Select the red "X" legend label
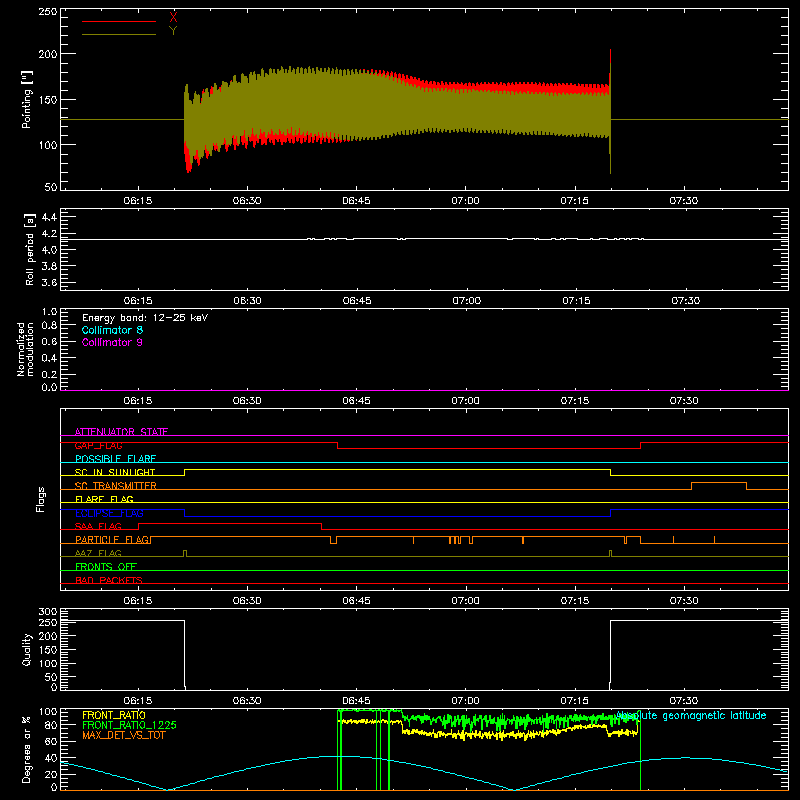Screen dimensions: 800x800 tap(173, 18)
